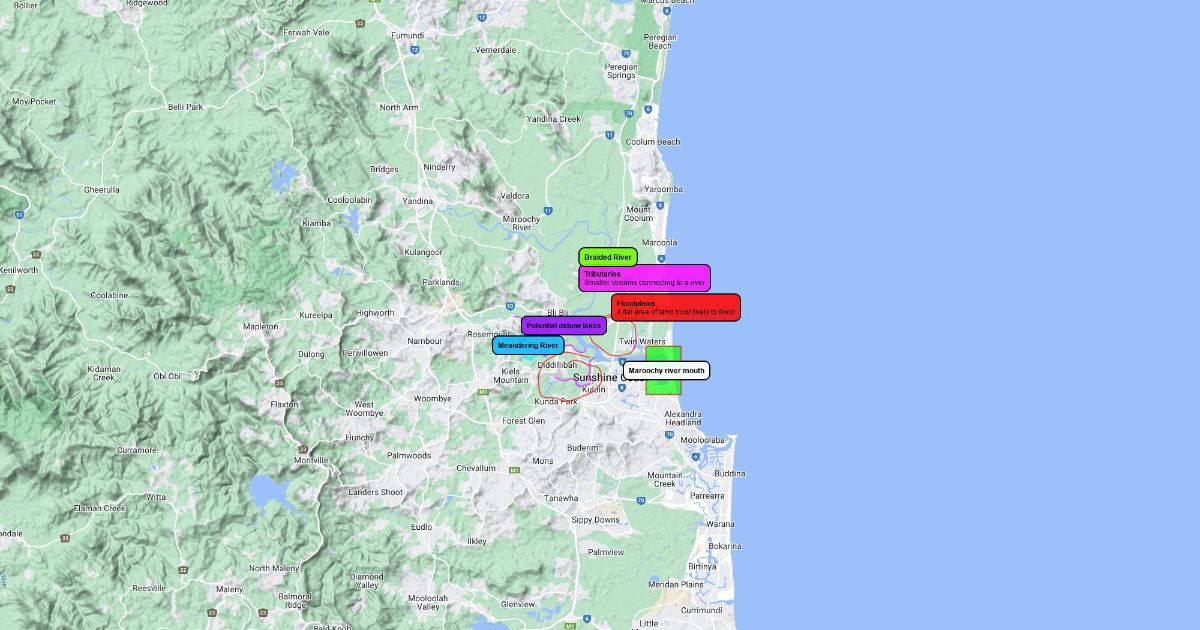Click the Belli Park label

point(185,107)
